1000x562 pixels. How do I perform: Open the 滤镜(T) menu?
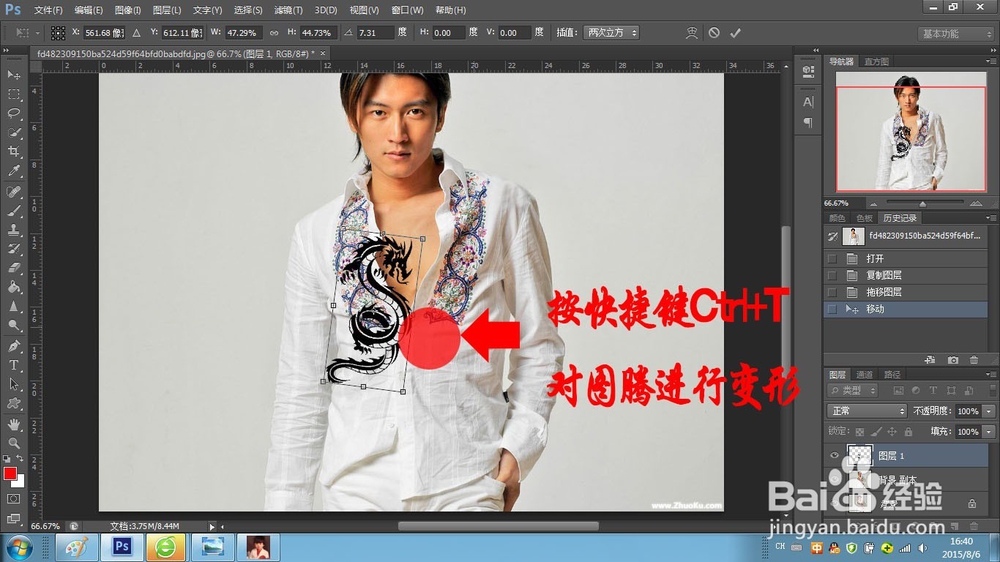pyautogui.click(x=288, y=10)
